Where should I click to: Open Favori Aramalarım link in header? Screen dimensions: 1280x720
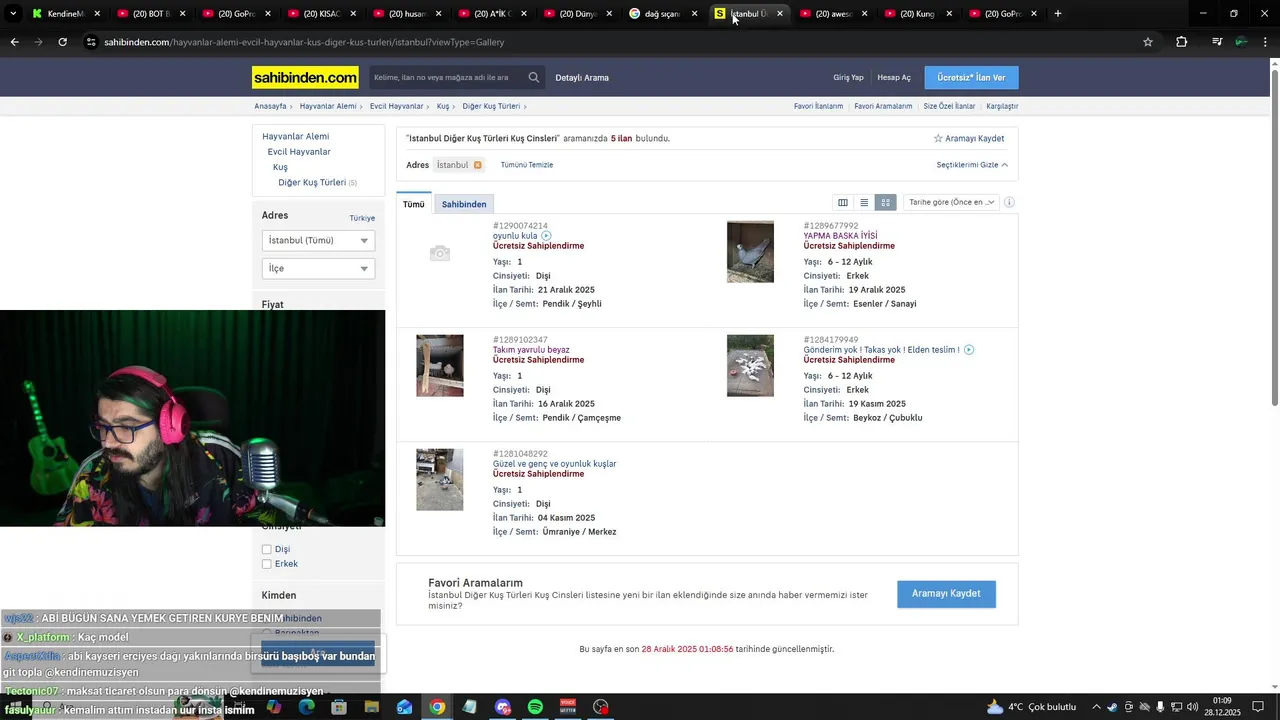click(x=883, y=106)
